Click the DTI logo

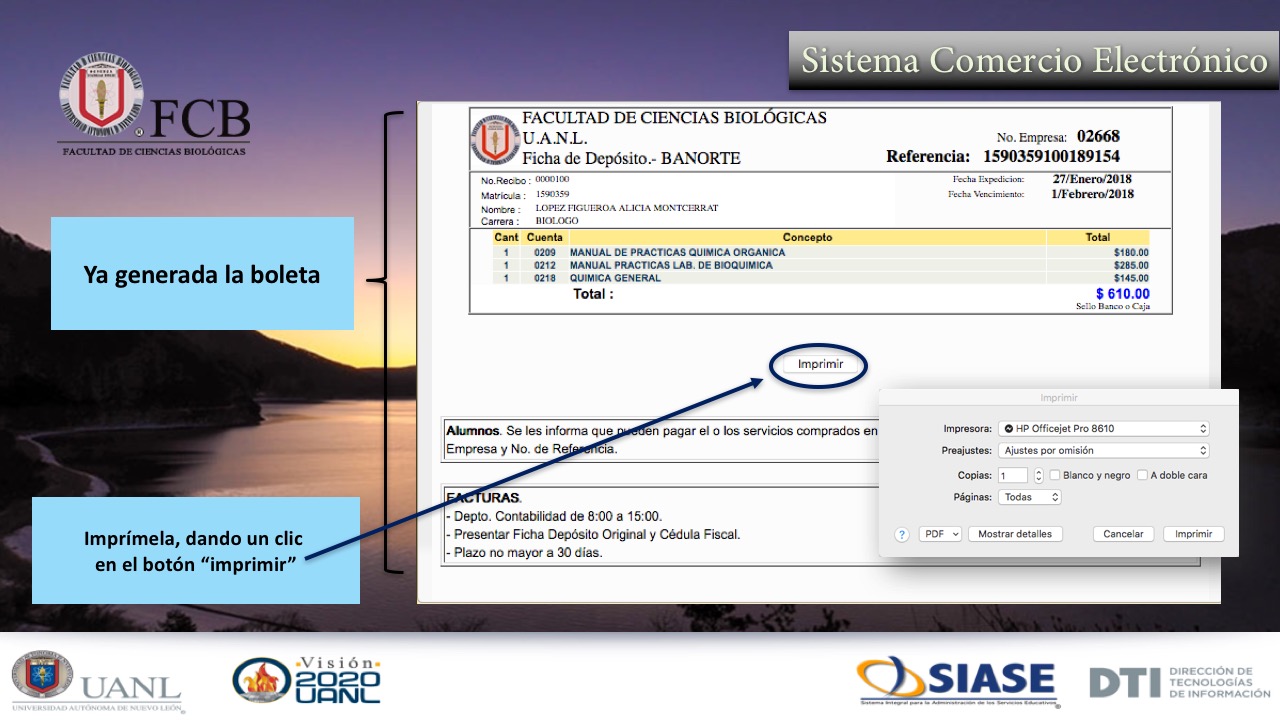tap(1180, 682)
